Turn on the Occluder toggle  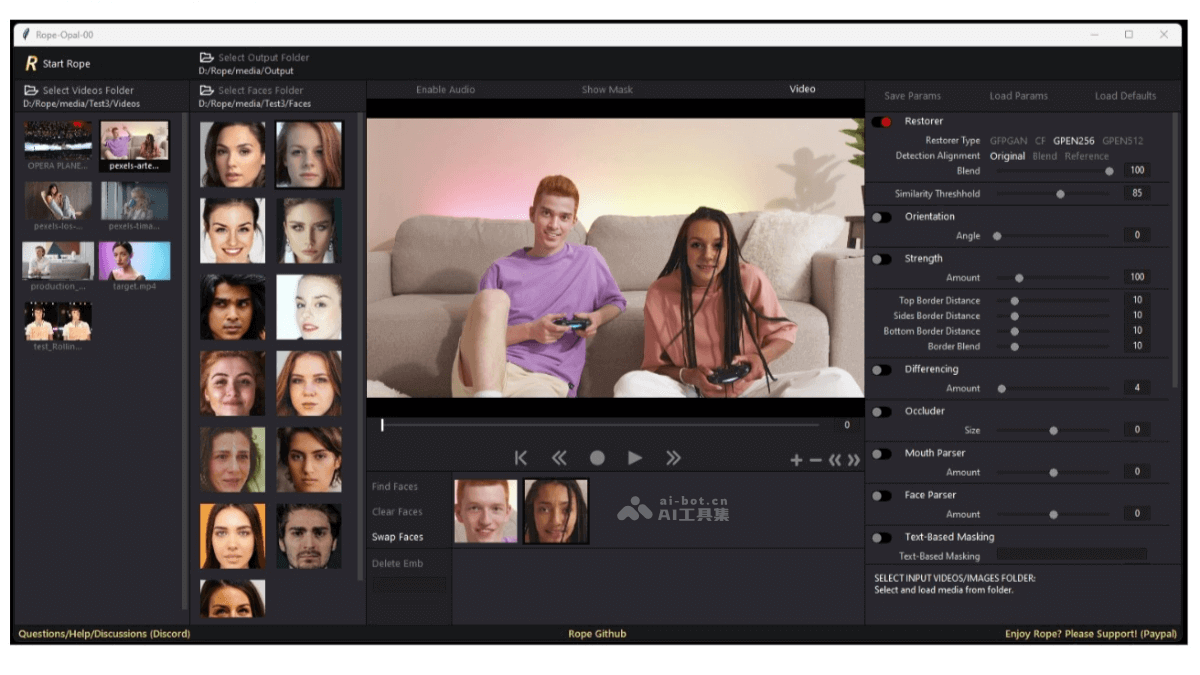coord(881,411)
